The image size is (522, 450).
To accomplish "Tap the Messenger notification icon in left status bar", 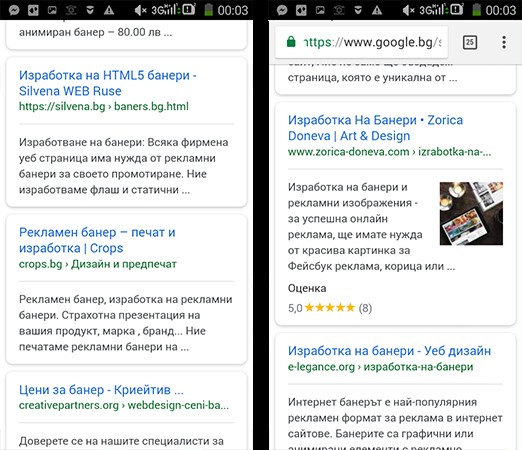I will pyautogui.click(x=14, y=10).
